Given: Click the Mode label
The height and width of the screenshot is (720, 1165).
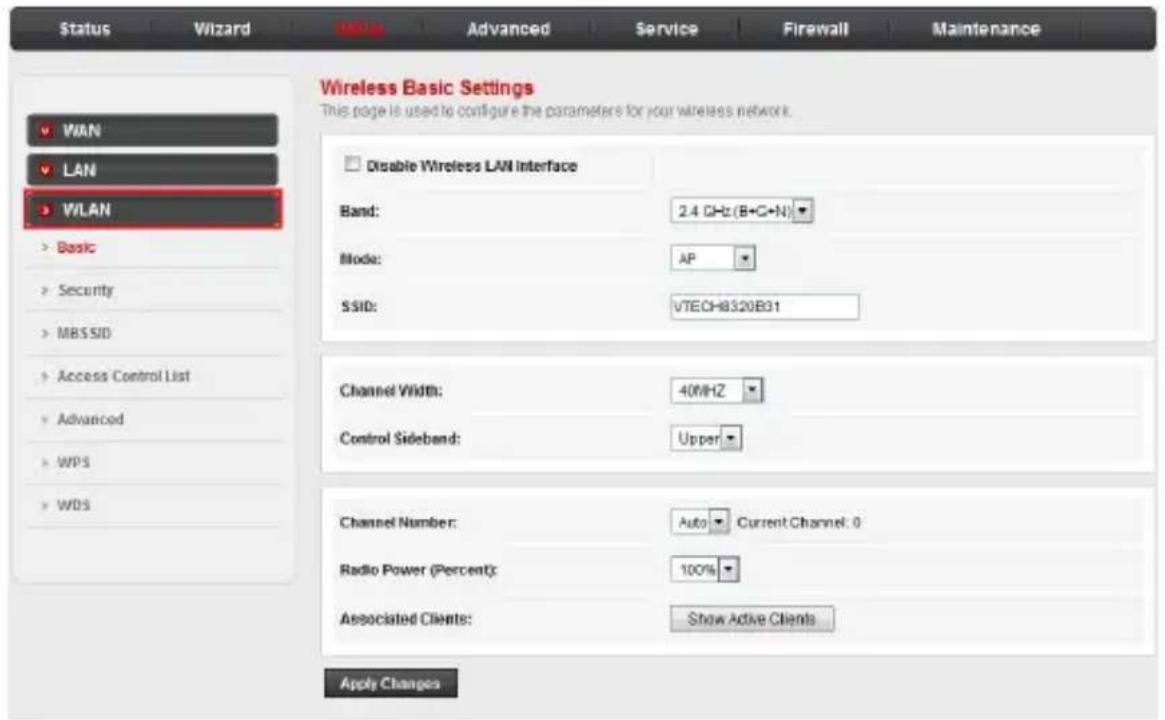Looking at the screenshot, I should click(360, 259).
